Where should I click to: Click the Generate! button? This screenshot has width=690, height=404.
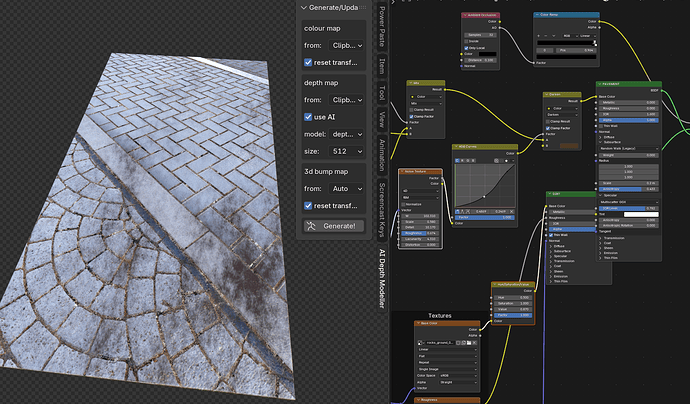(x=334, y=226)
